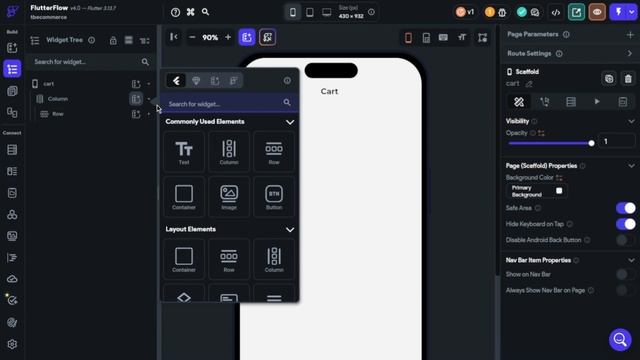Open Widget Palette in left sidebar

pyautogui.click(x=12, y=48)
